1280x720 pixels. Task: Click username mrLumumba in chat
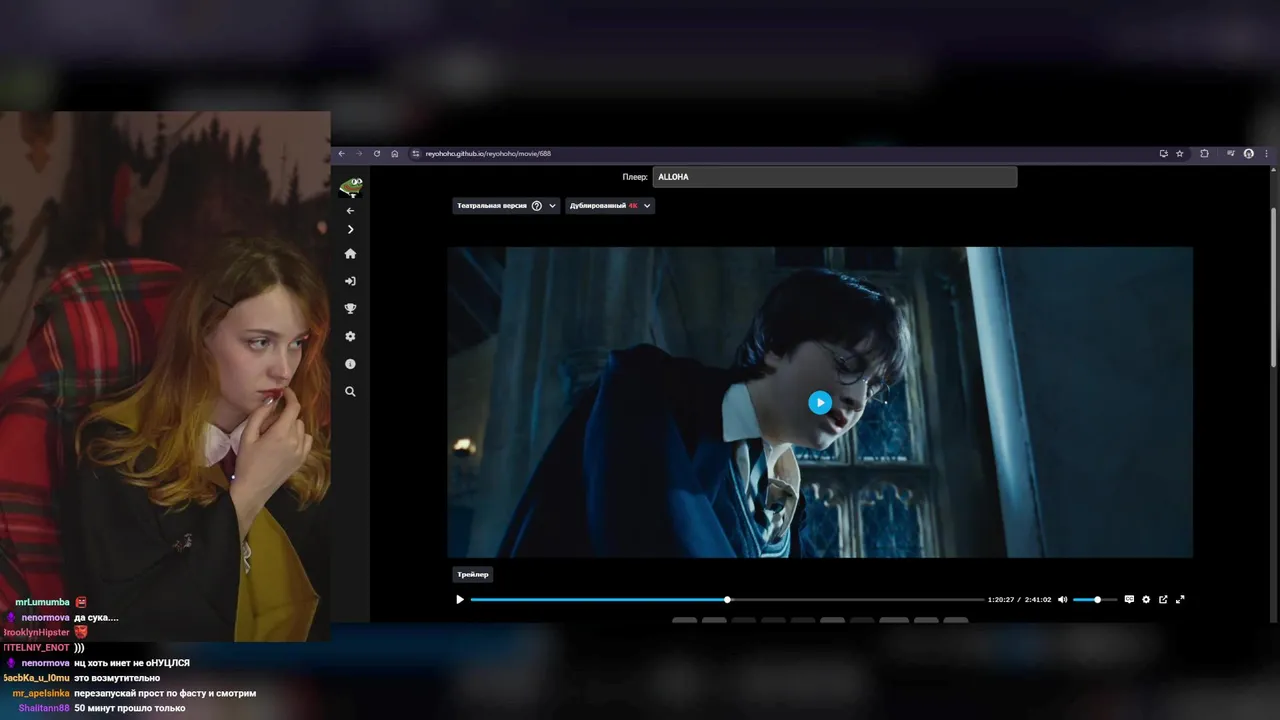coord(42,602)
